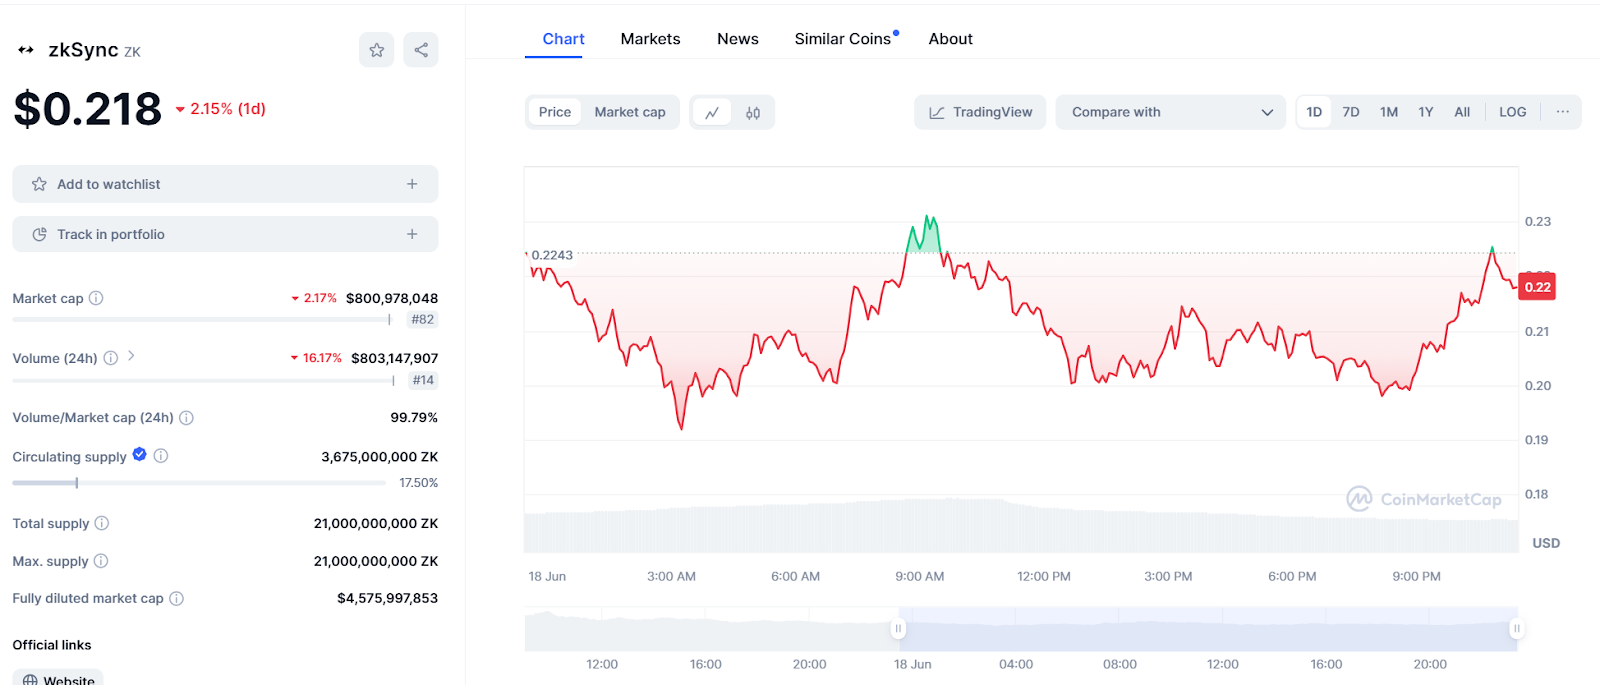Click the $803,147,907 volume value
The width and height of the screenshot is (1600, 685).
tap(394, 358)
